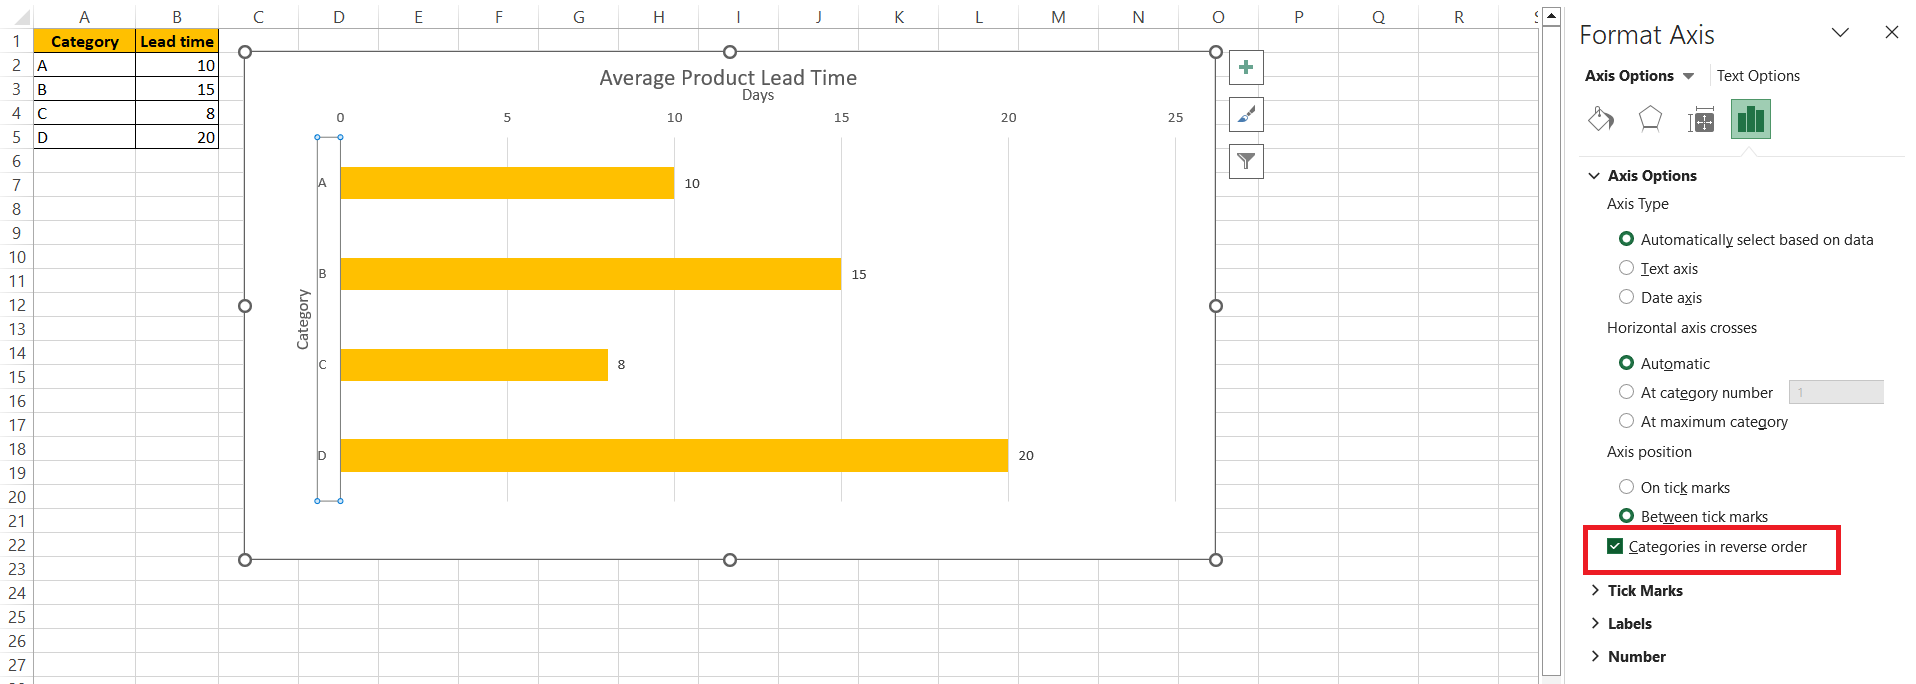
Task: Select cell B4 with value 8
Action: pyautogui.click(x=177, y=113)
